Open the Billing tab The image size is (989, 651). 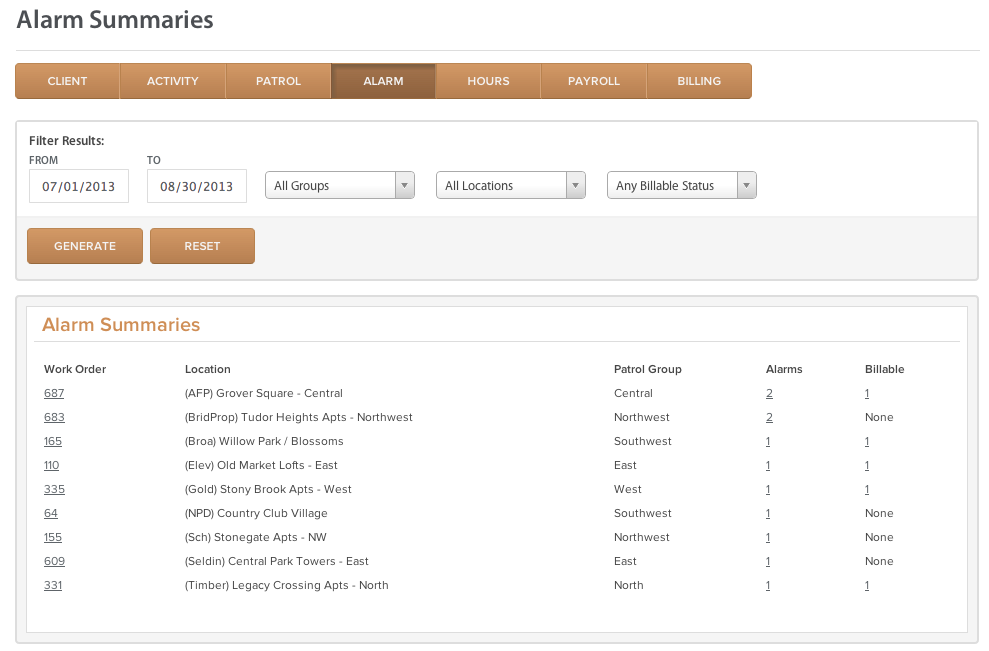point(699,81)
